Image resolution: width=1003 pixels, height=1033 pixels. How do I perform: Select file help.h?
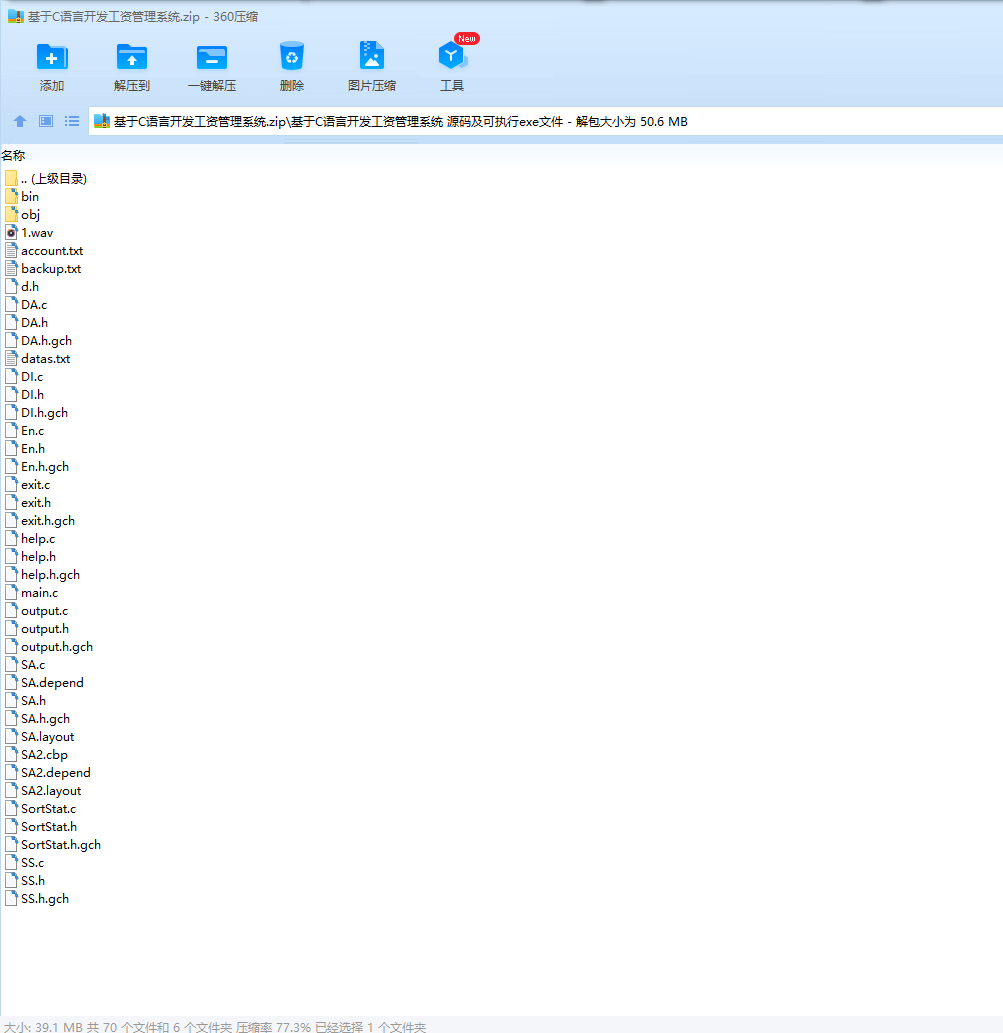pos(30,557)
